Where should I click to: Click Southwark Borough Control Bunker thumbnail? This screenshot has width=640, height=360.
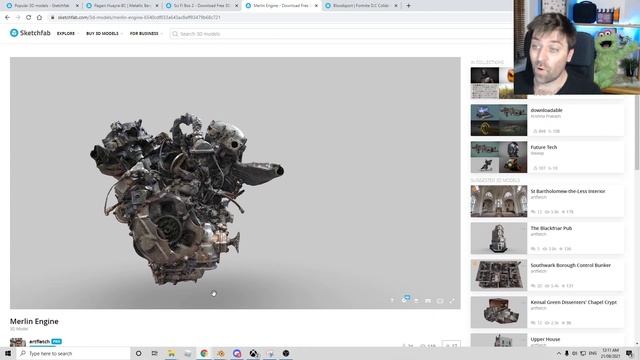[x=499, y=275]
